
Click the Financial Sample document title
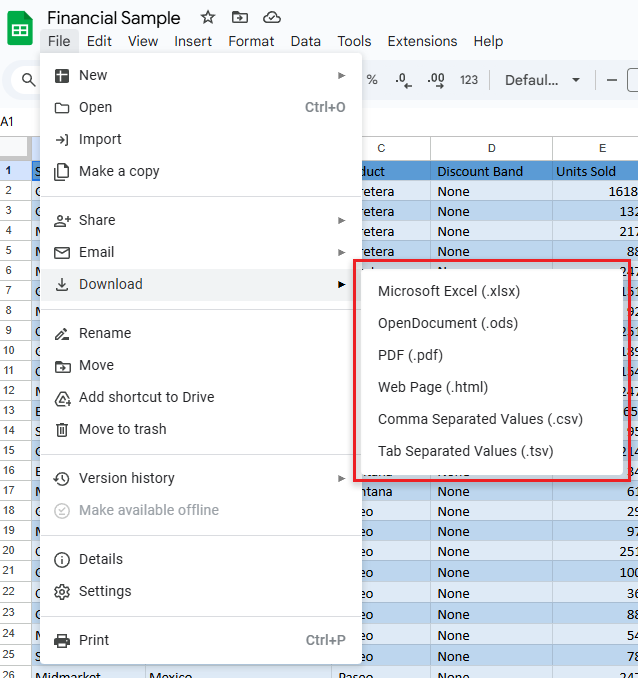[113, 18]
